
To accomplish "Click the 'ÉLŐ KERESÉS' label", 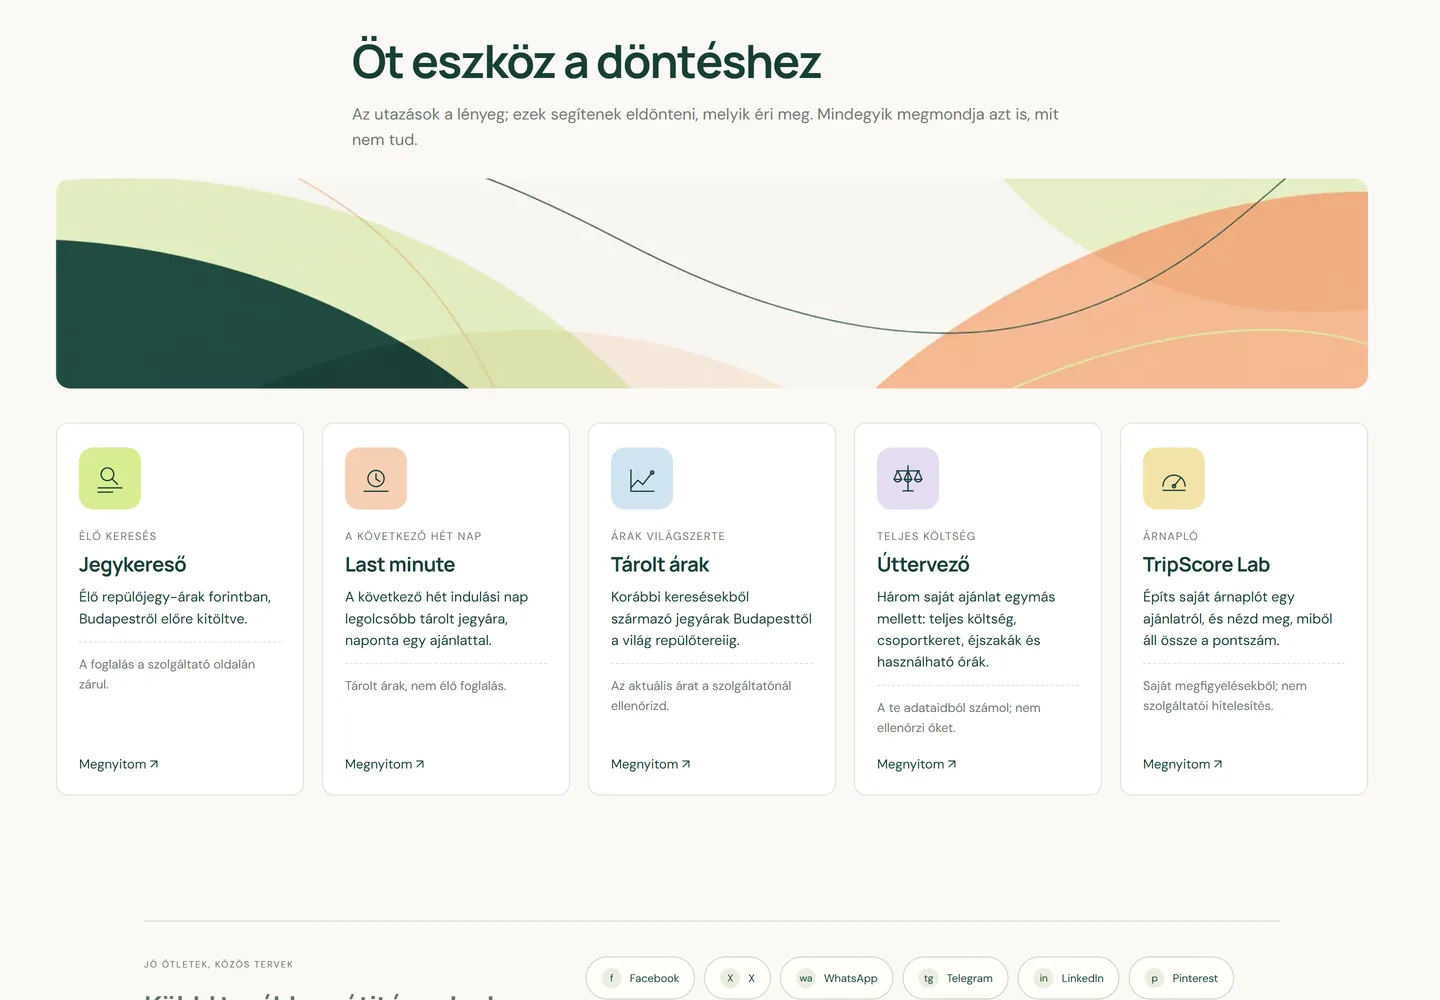I will pos(118,536).
